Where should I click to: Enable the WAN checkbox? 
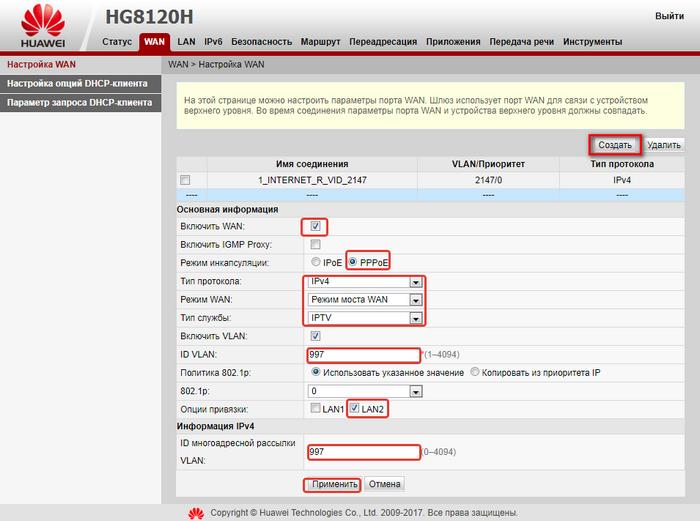click(x=316, y=226)
